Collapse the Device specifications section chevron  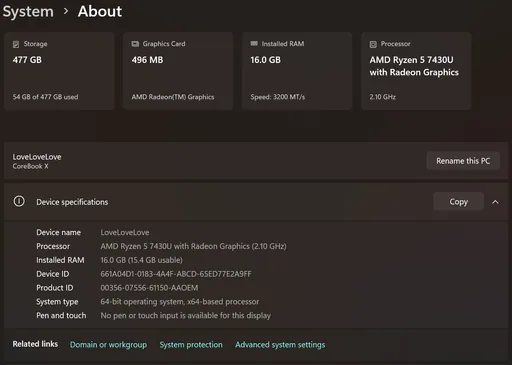tap(495, 202)
